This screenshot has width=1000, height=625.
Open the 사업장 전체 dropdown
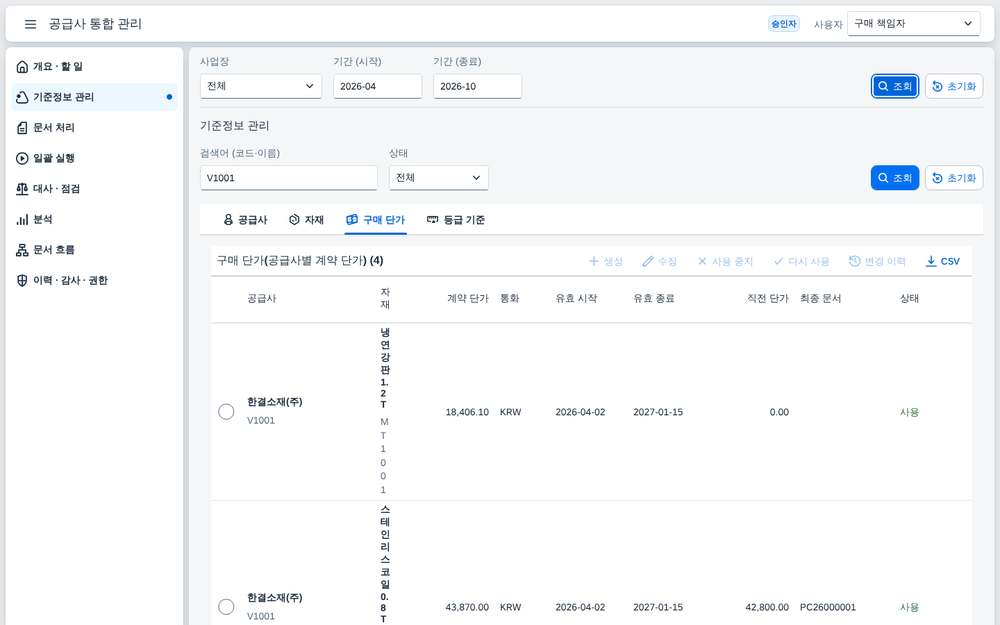(x=261, y=86)
